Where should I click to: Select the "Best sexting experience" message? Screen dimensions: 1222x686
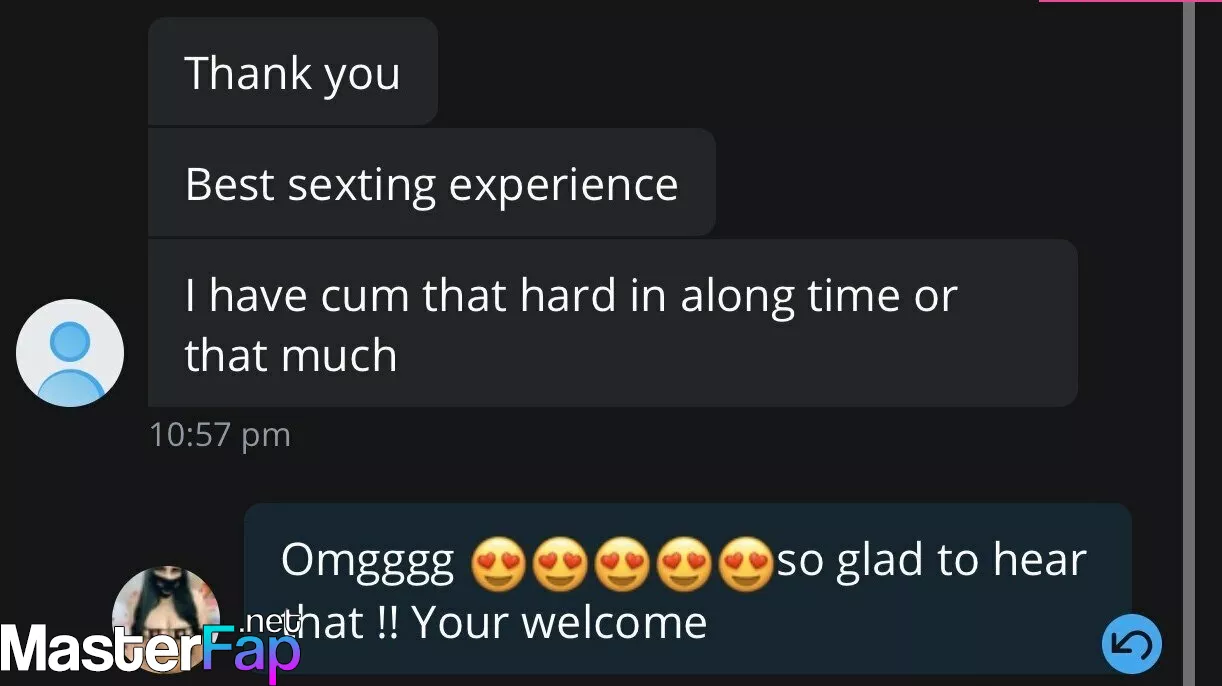[432, 183]
